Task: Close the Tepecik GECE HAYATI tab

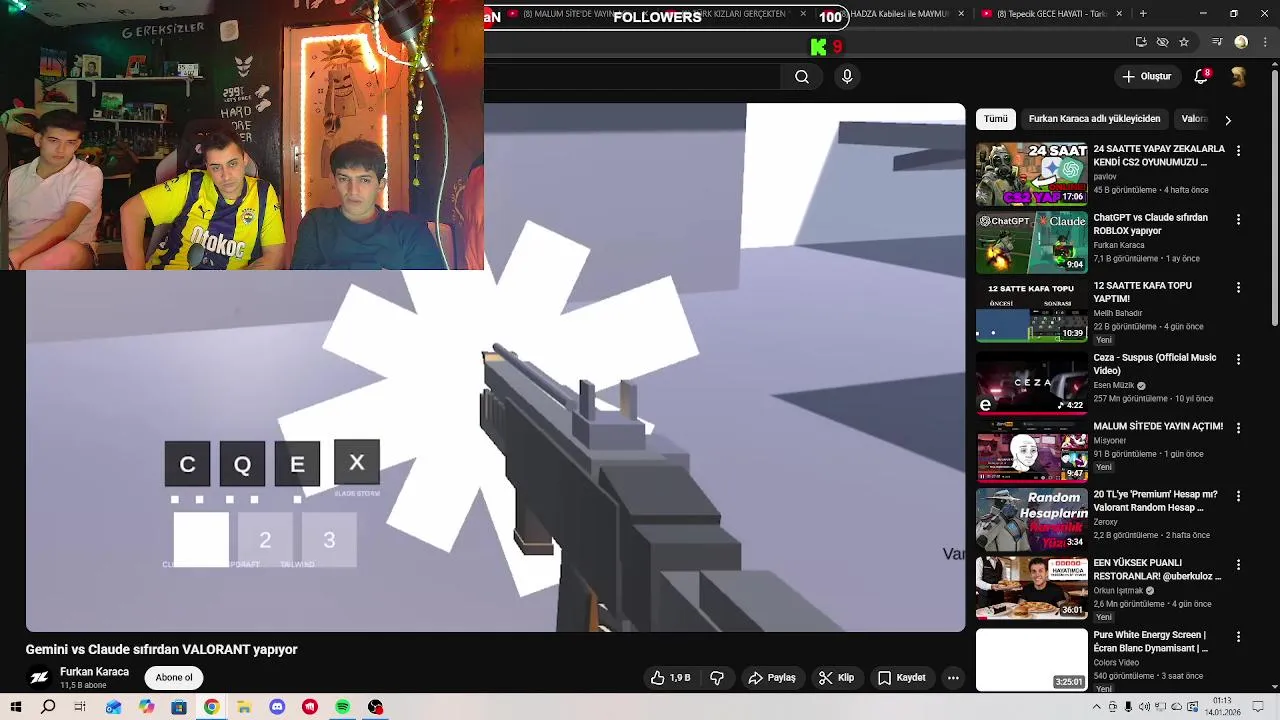Action: (x=1119, y=14)
